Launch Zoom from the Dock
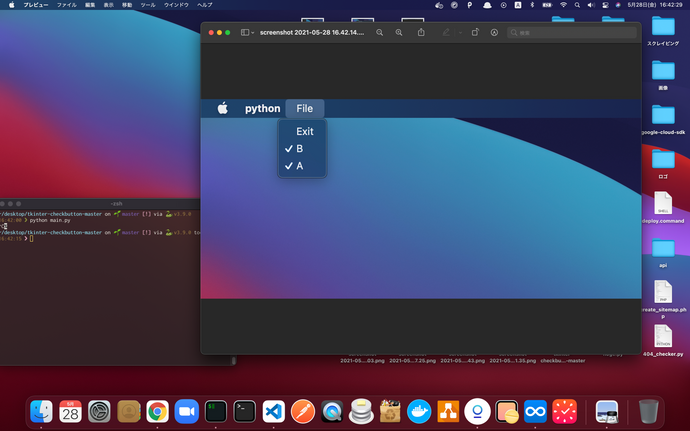Image resolution: width=690 pixels, height=431 pixels. point(187,412)
